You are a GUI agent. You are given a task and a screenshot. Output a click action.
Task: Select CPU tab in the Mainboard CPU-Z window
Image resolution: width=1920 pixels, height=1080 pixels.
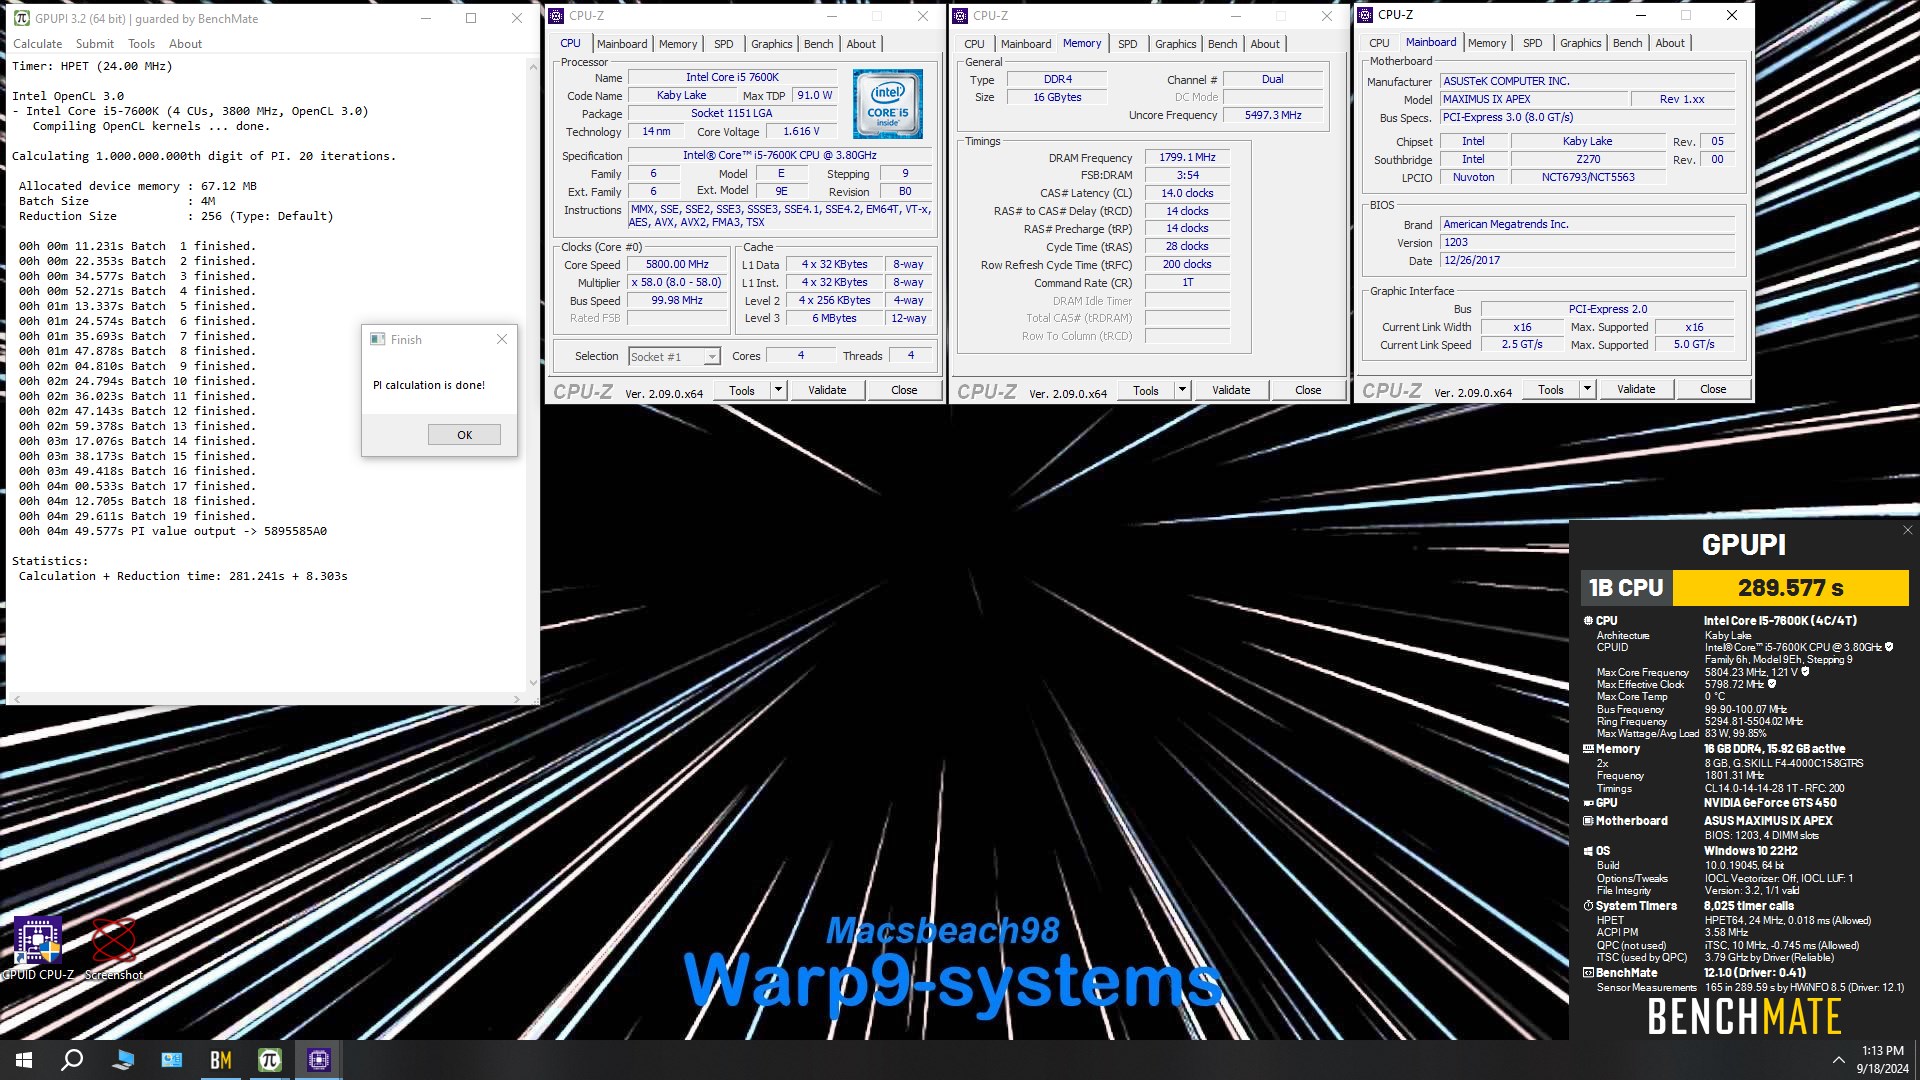coord(1379,43)
